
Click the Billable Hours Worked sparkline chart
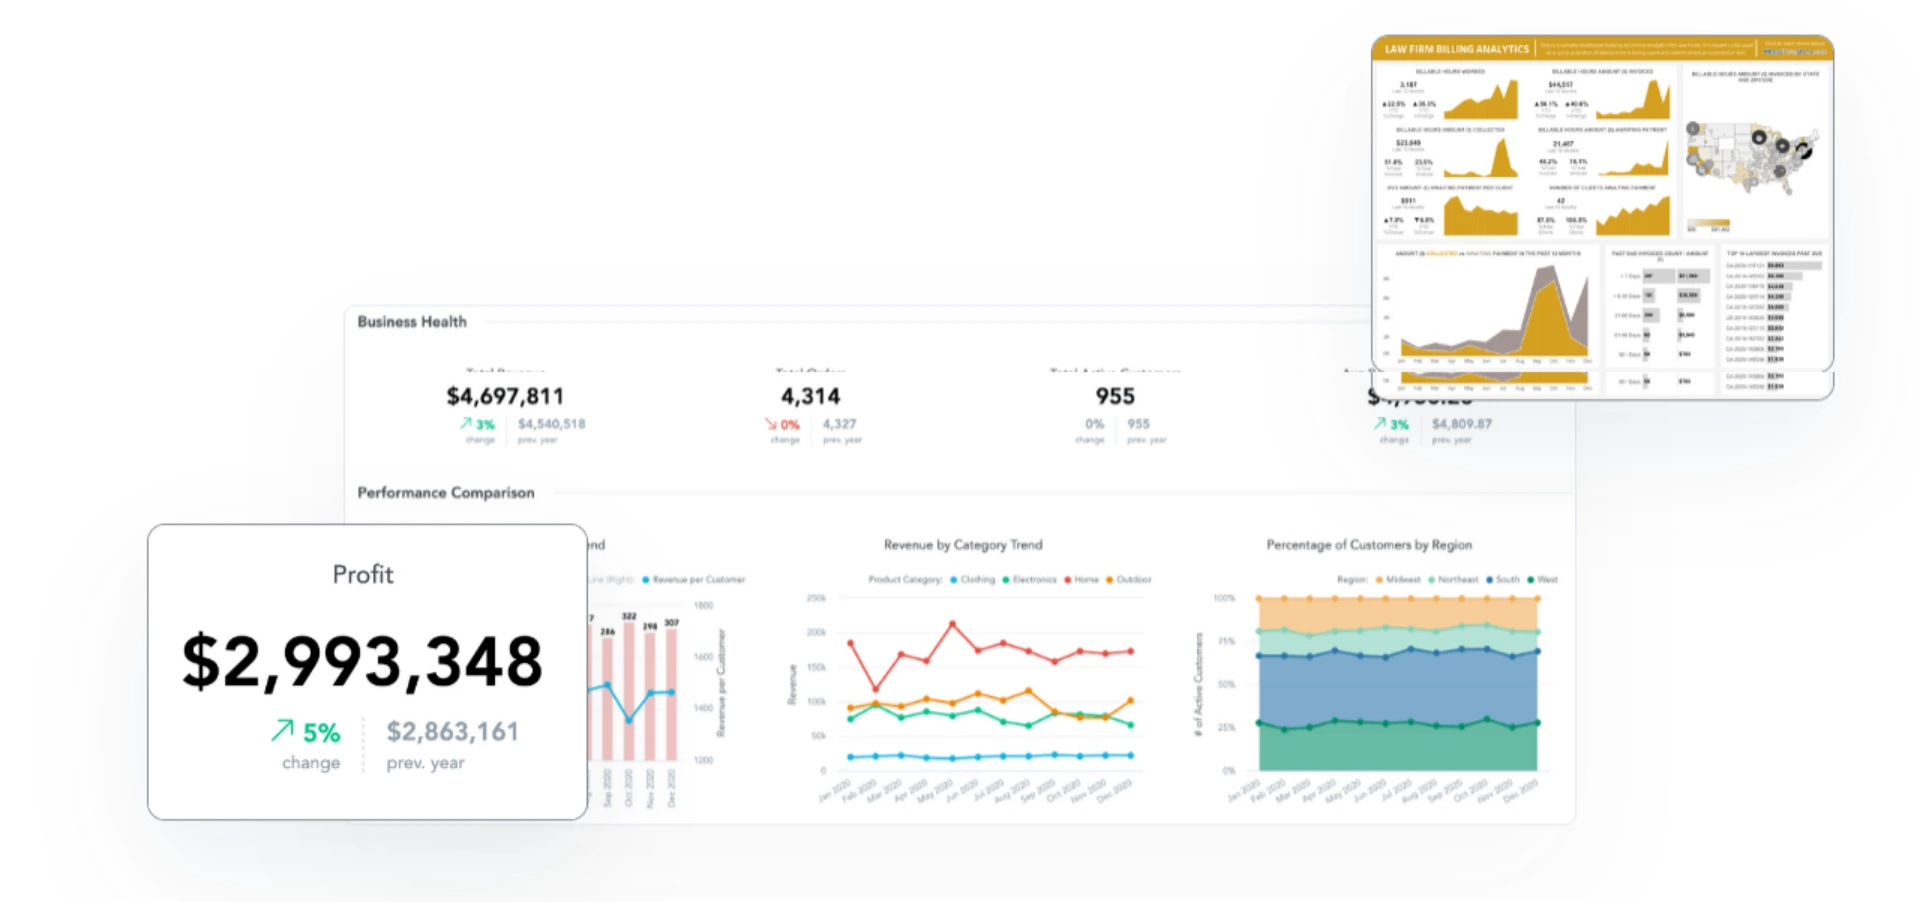coord(1481,101)
